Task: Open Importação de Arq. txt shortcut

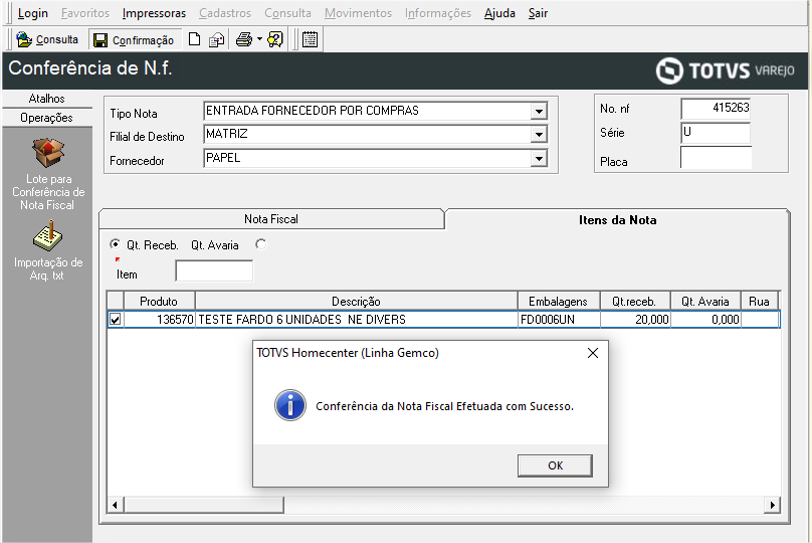Action: [x=48, y=251]
